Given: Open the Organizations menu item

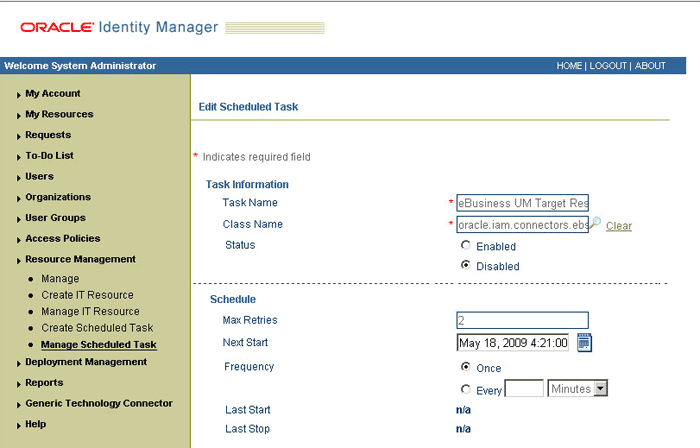Looking at the screenshot, I should [58, 197].
